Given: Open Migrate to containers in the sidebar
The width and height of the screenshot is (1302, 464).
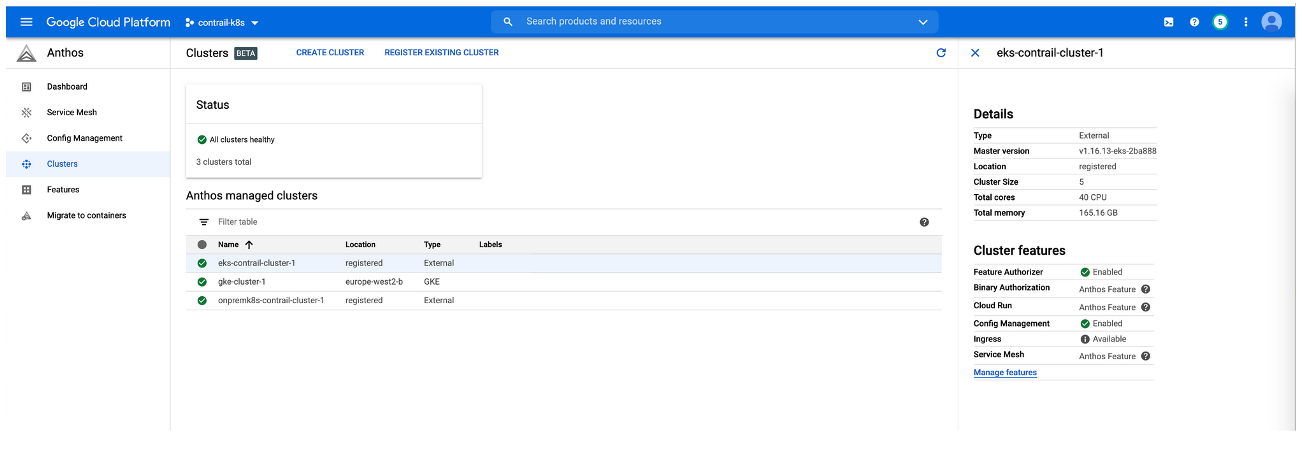Looking at the screenshot, I should pyautogui.click(x=87, y=216).
